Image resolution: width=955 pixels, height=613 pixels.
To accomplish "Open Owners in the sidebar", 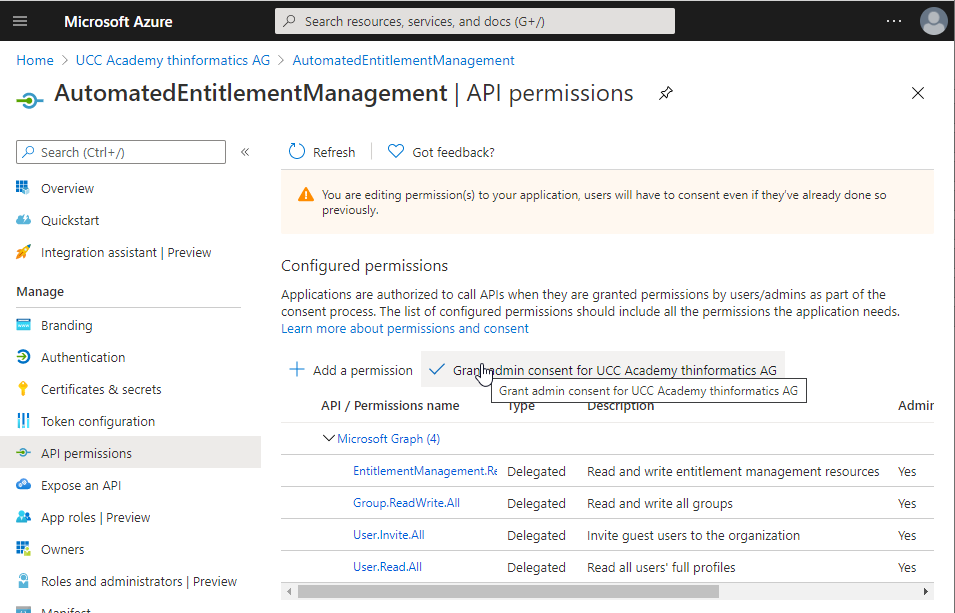I will [x=62, y=550].
